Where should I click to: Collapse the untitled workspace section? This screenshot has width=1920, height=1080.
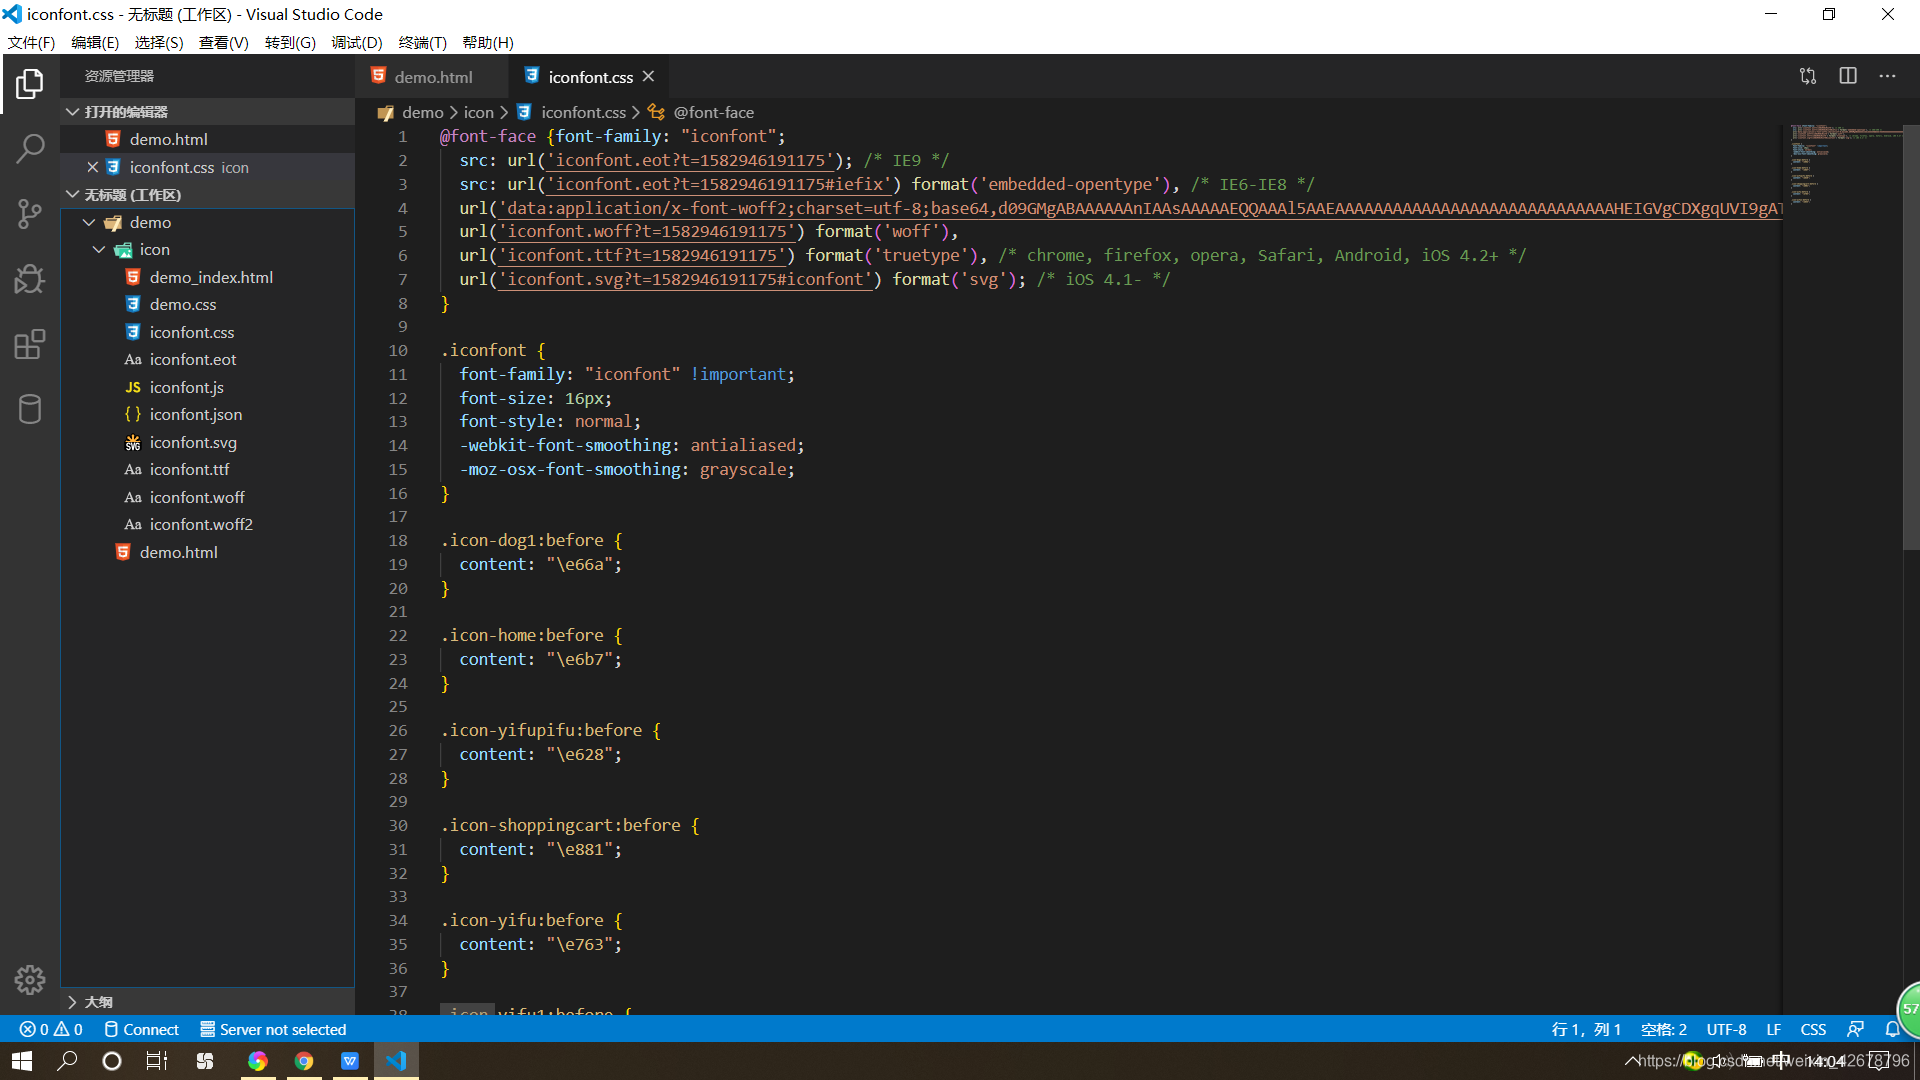(x=207, y=195)
